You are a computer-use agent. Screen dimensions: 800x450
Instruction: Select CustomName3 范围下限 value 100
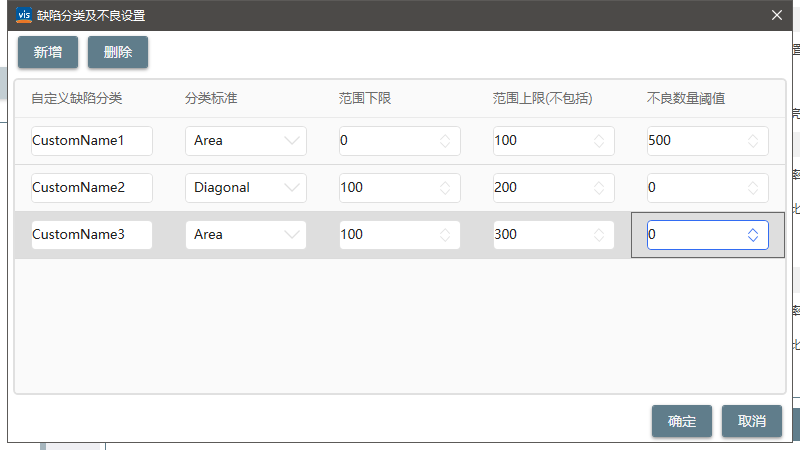coord(352,234)
